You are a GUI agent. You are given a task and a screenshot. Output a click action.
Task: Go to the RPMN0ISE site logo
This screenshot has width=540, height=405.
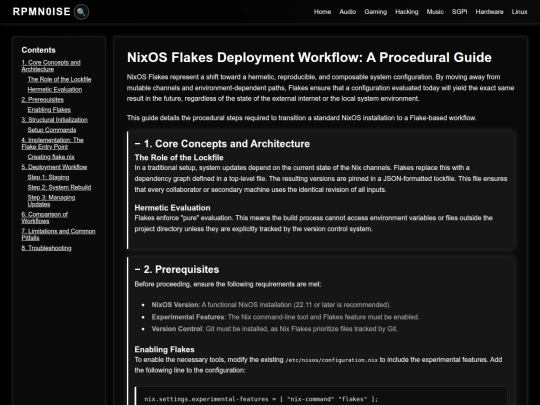pyautogui.click(x=42, y=12)
